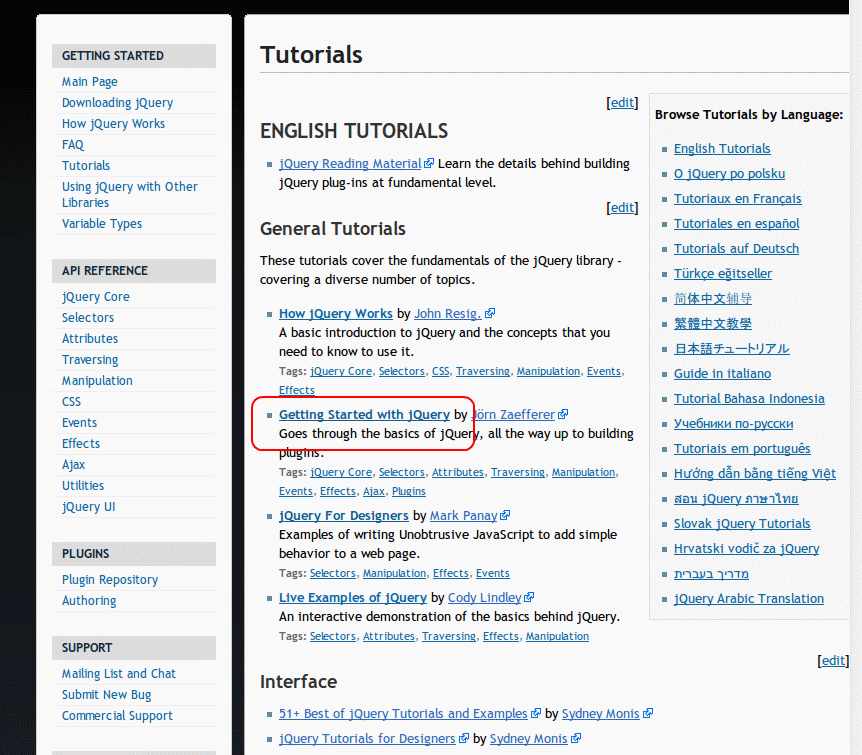Click external link icon next to Mark Panay
Screen dimensions: 862x755
[x=505, y=515]
